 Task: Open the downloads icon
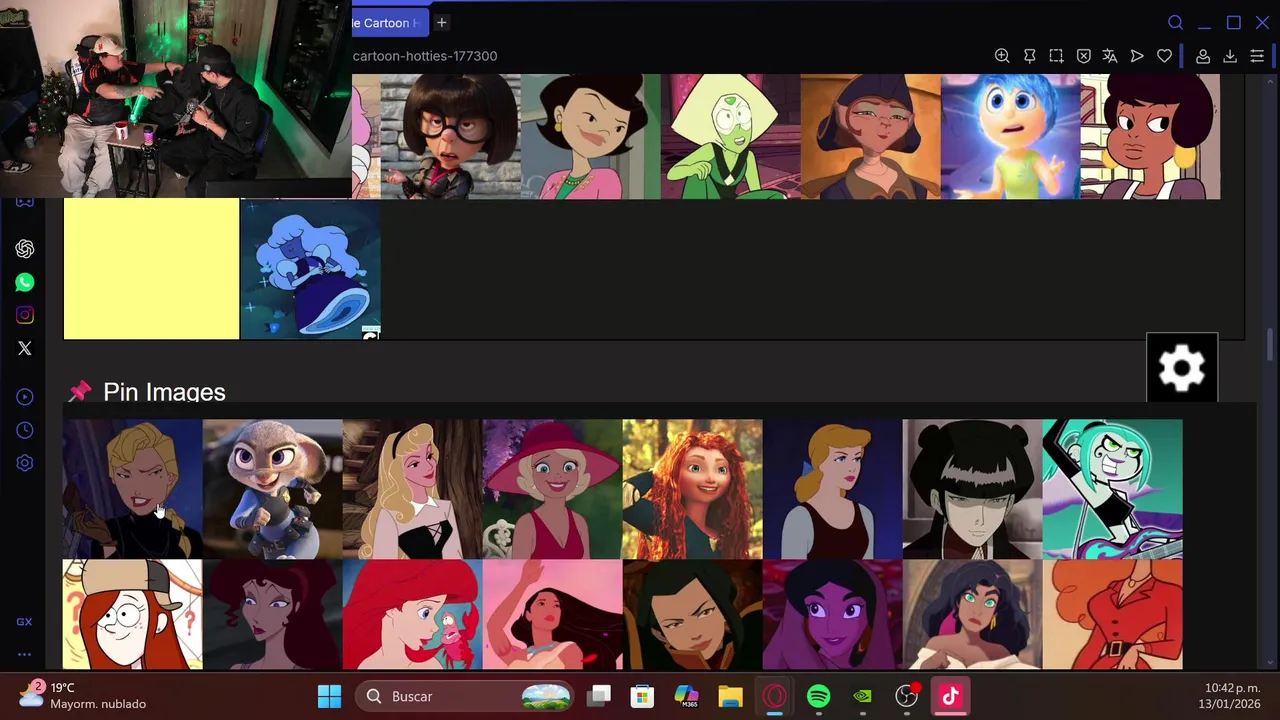(1230, 56)
